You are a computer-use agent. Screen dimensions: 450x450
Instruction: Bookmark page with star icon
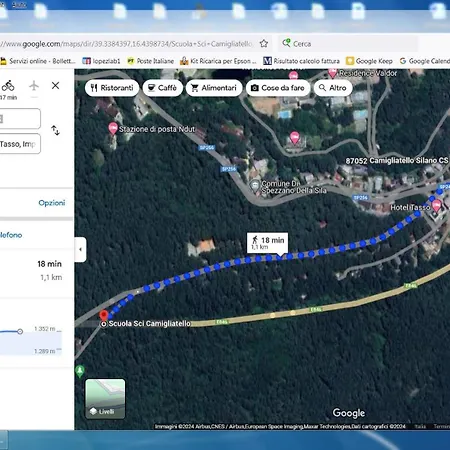click(264, 43)
